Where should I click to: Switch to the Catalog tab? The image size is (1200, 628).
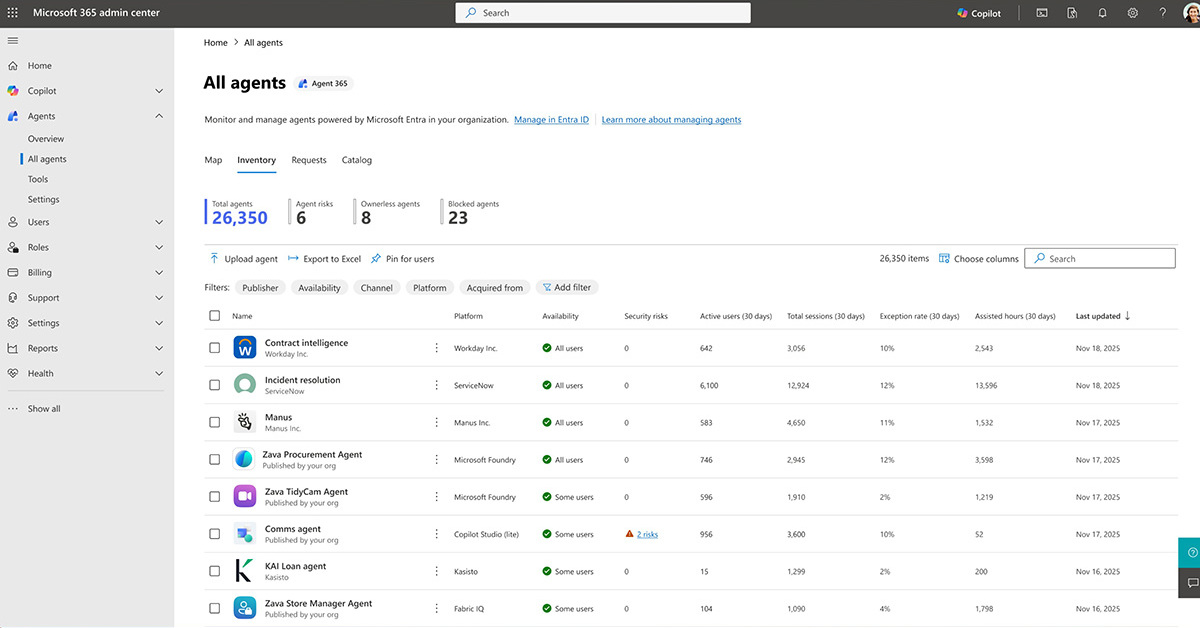356,160
